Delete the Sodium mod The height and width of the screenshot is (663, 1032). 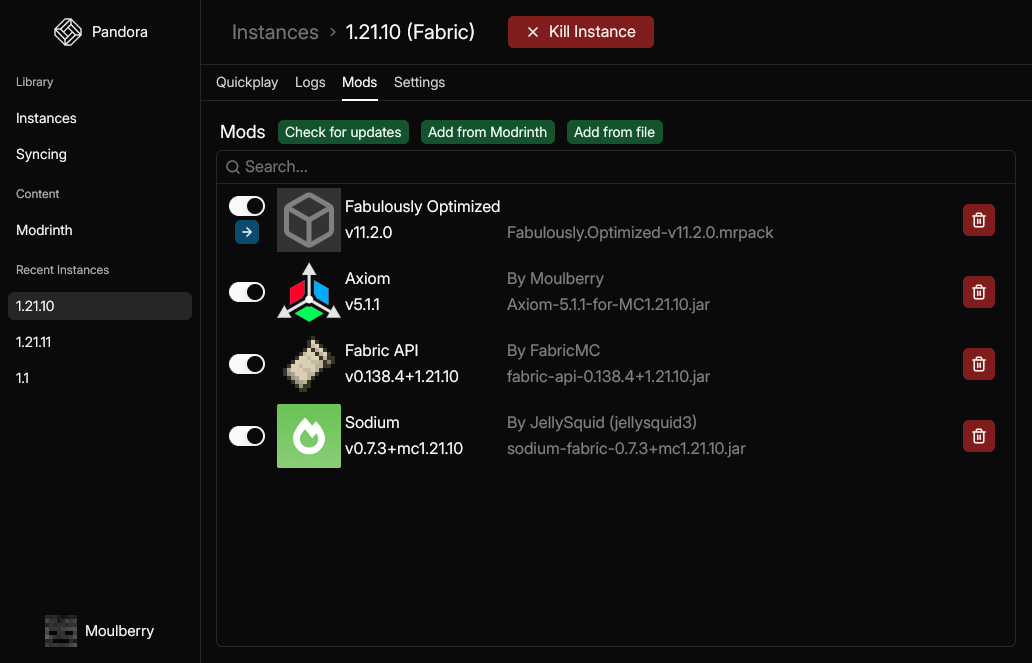(x=979, y=436)
